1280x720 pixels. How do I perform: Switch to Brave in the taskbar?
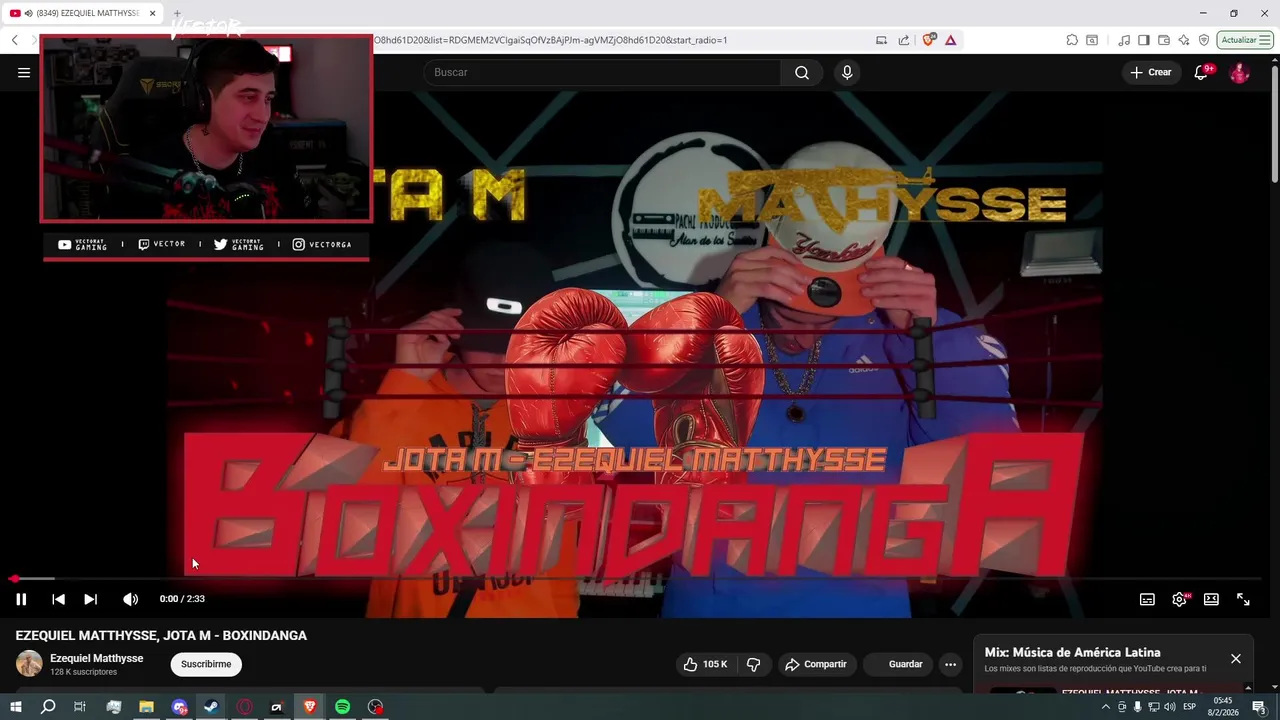(x=309, y=707)
